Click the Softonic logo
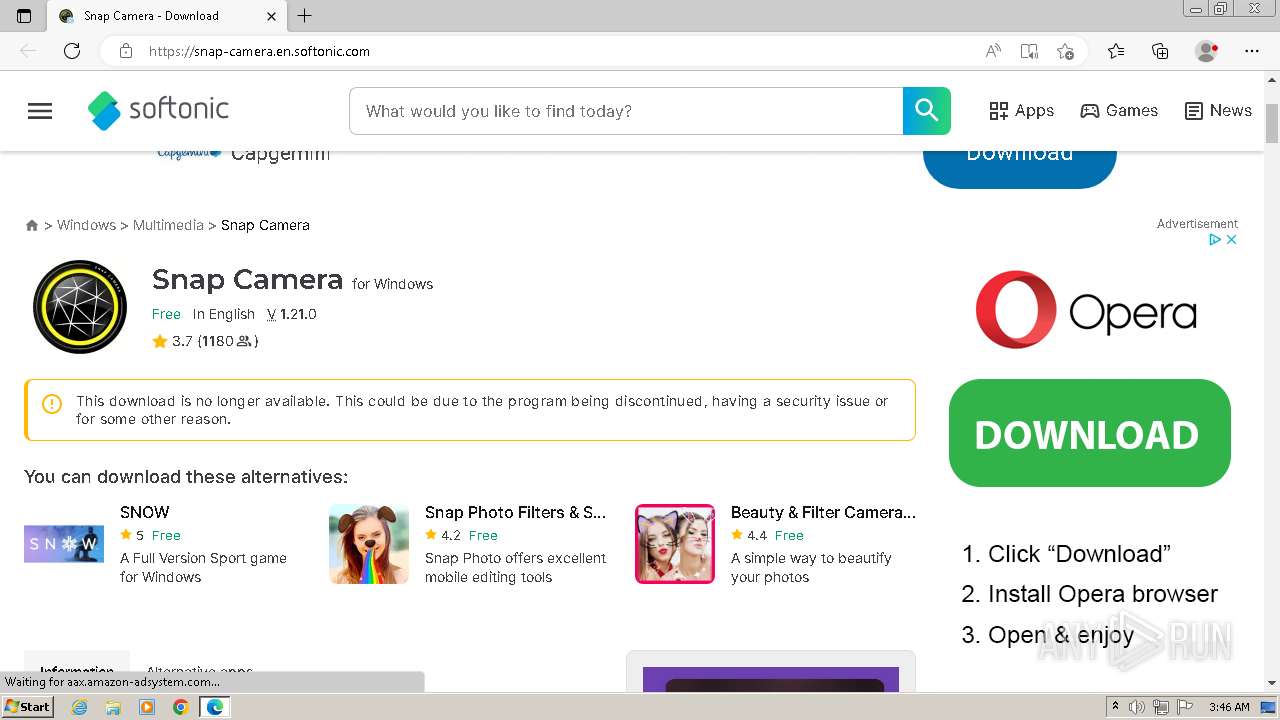1280x720 pixels. tap(158, 110)
